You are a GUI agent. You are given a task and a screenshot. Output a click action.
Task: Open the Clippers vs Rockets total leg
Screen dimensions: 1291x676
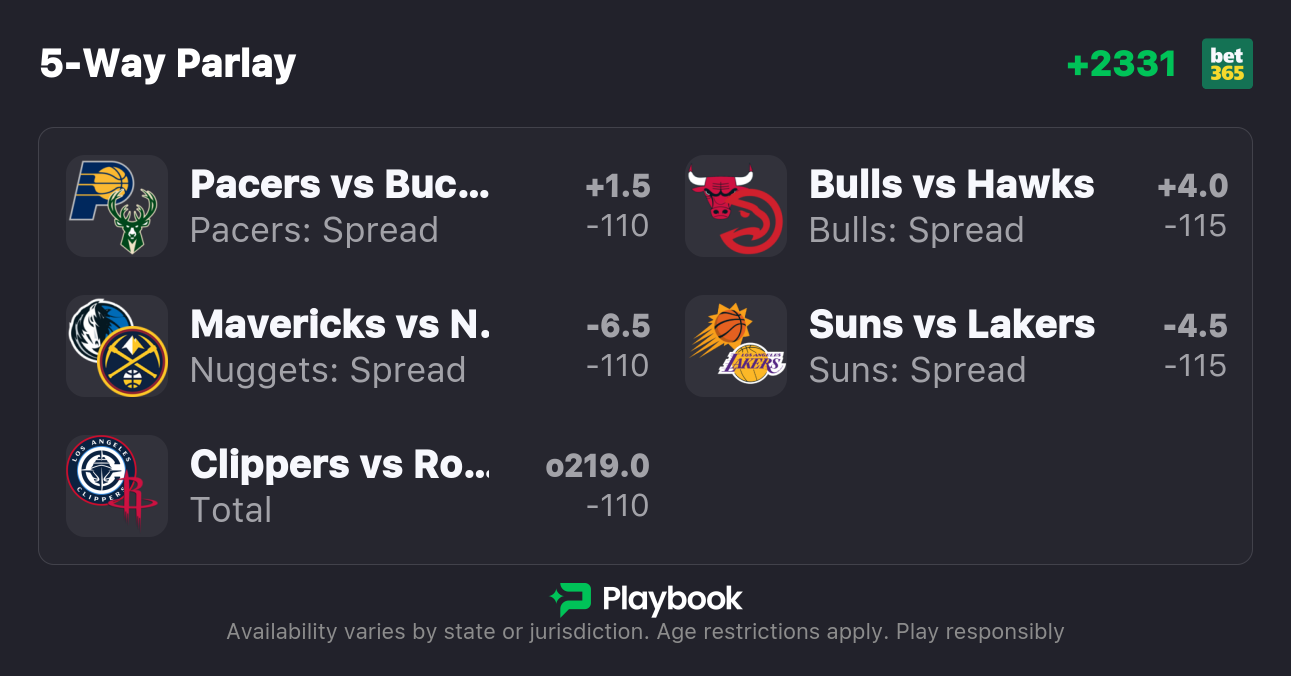pos(340,465)
